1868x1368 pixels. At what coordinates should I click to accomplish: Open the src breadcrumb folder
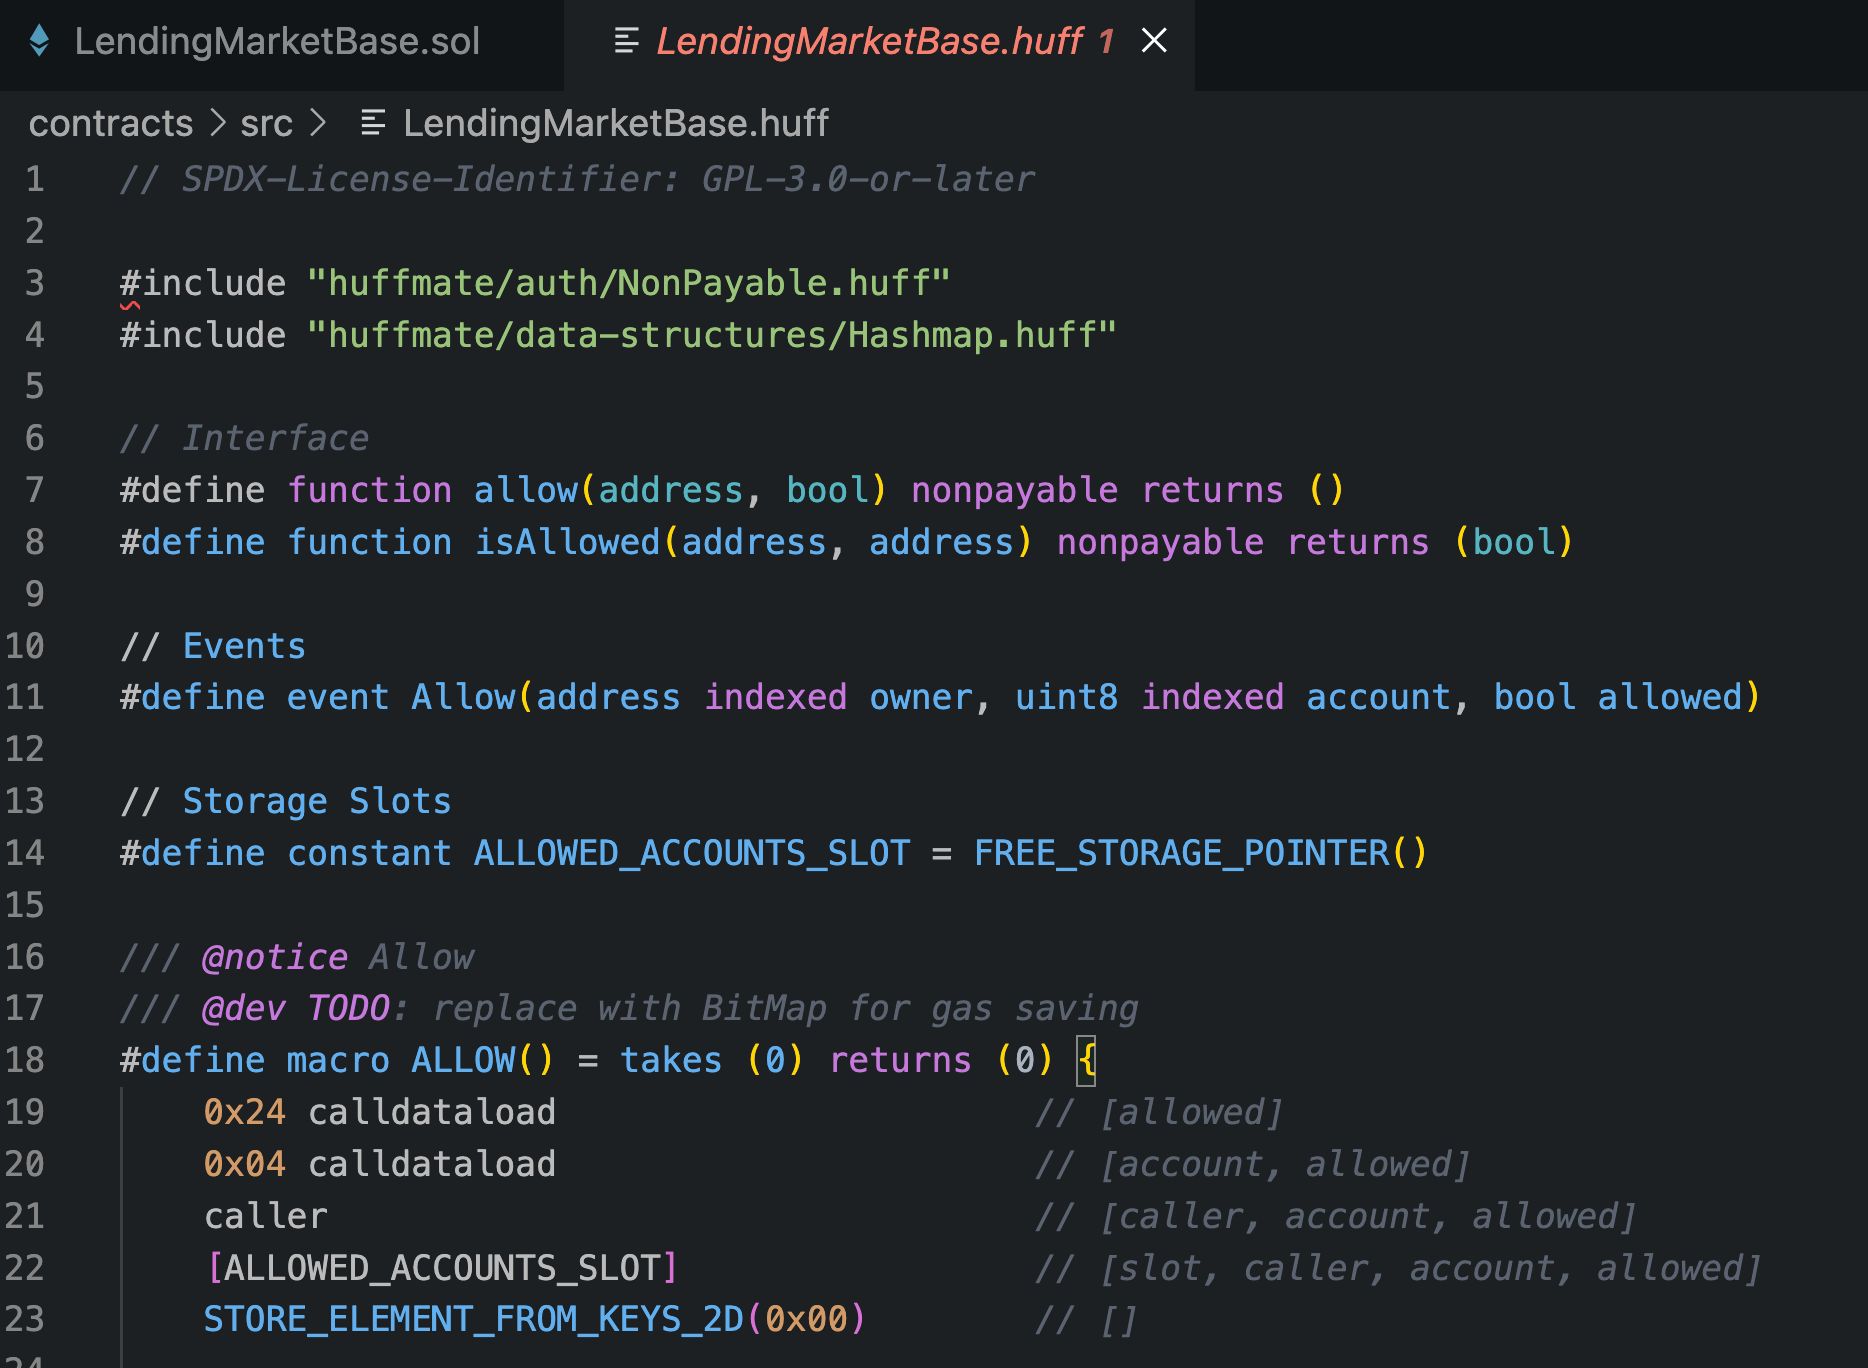[x=266, y=124]
